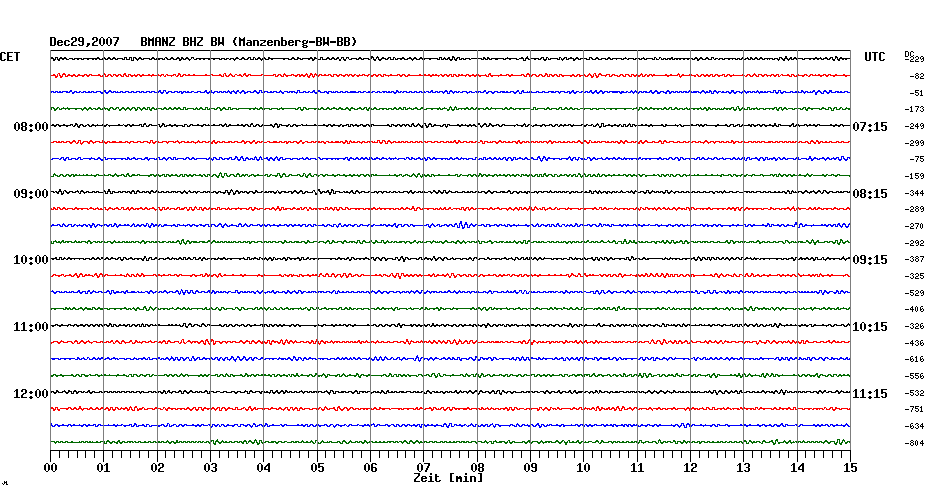Click the DC offset value -804

pyautogui.click(x=915, y=444)
